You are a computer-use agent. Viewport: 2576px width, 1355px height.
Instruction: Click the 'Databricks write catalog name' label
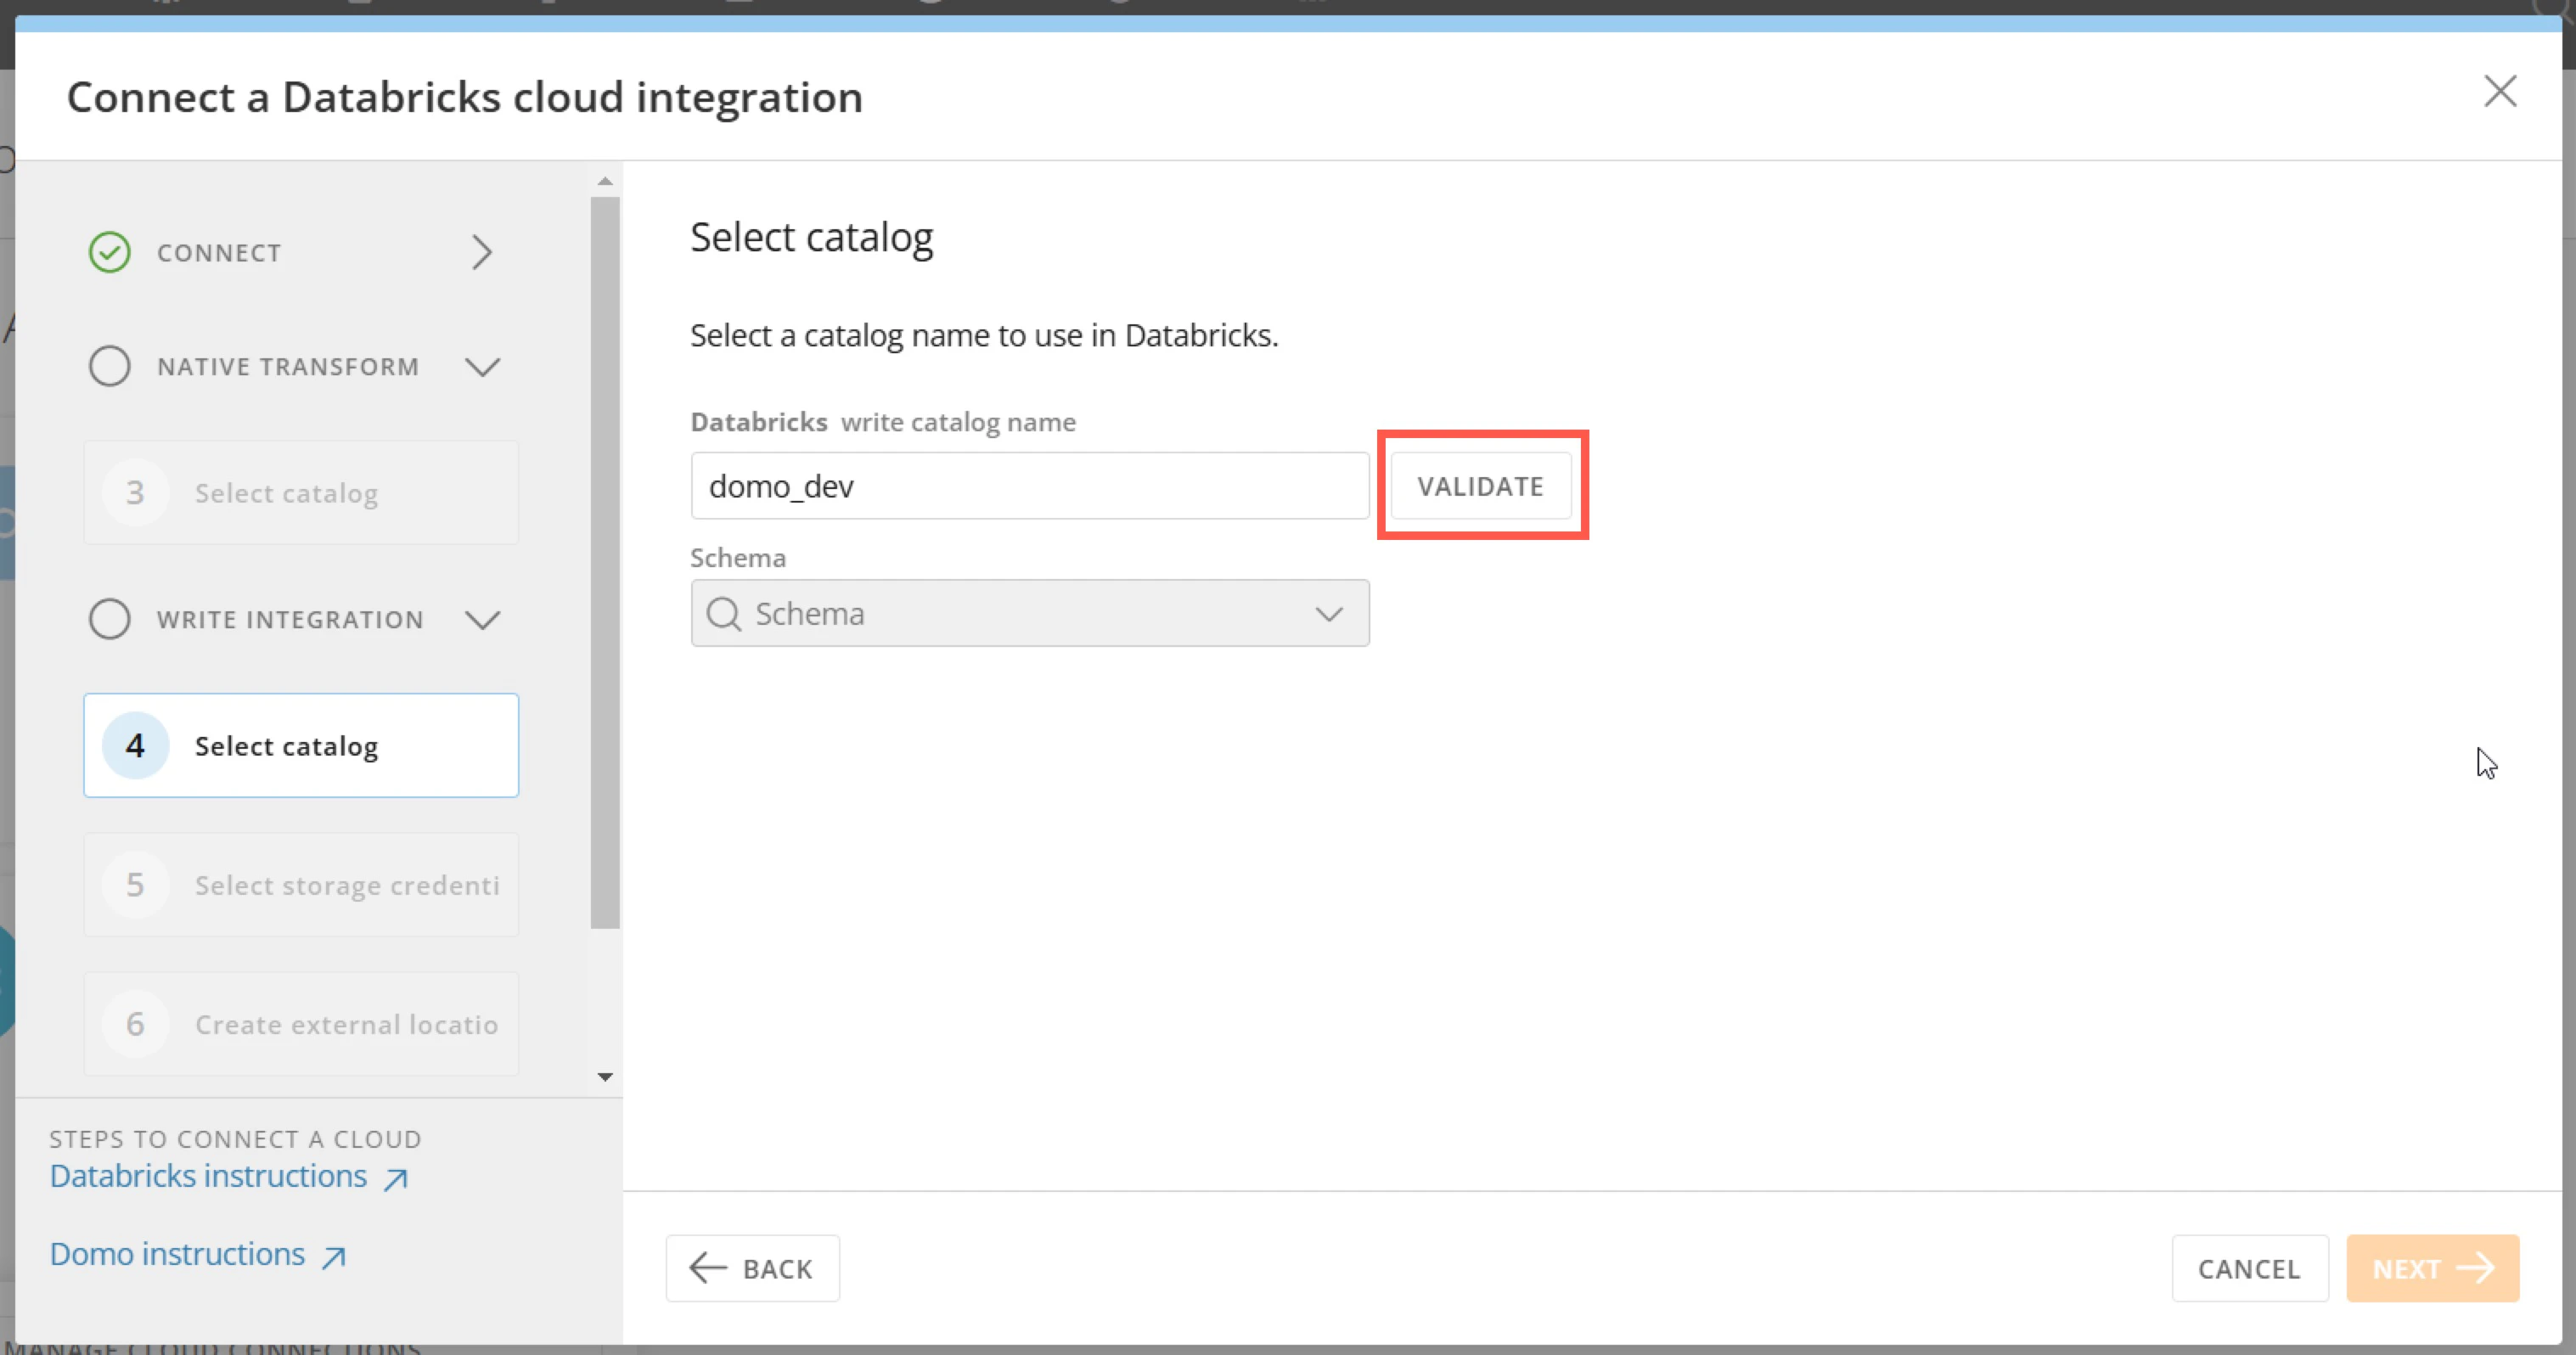pos(884,423)
